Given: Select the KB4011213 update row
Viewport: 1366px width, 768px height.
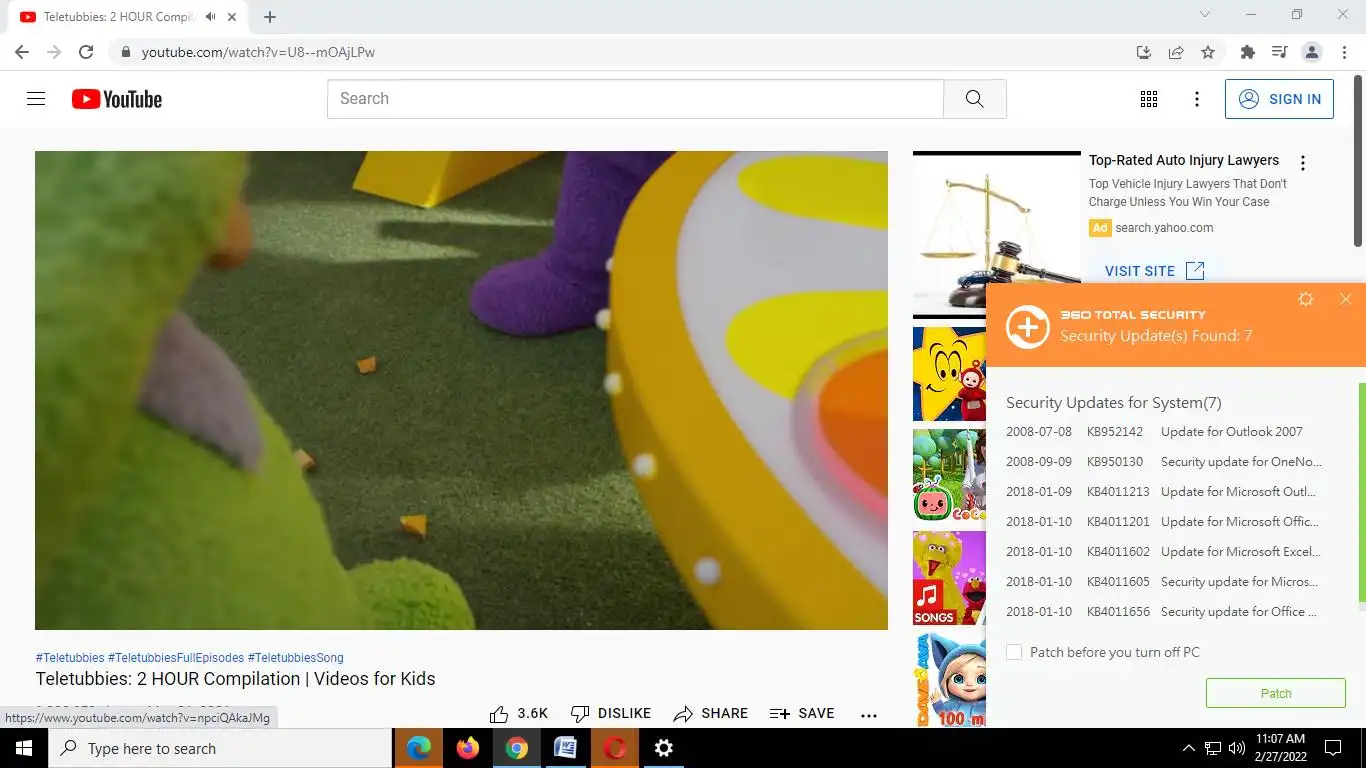Looking at the screenshot, I should point(1164,492).
